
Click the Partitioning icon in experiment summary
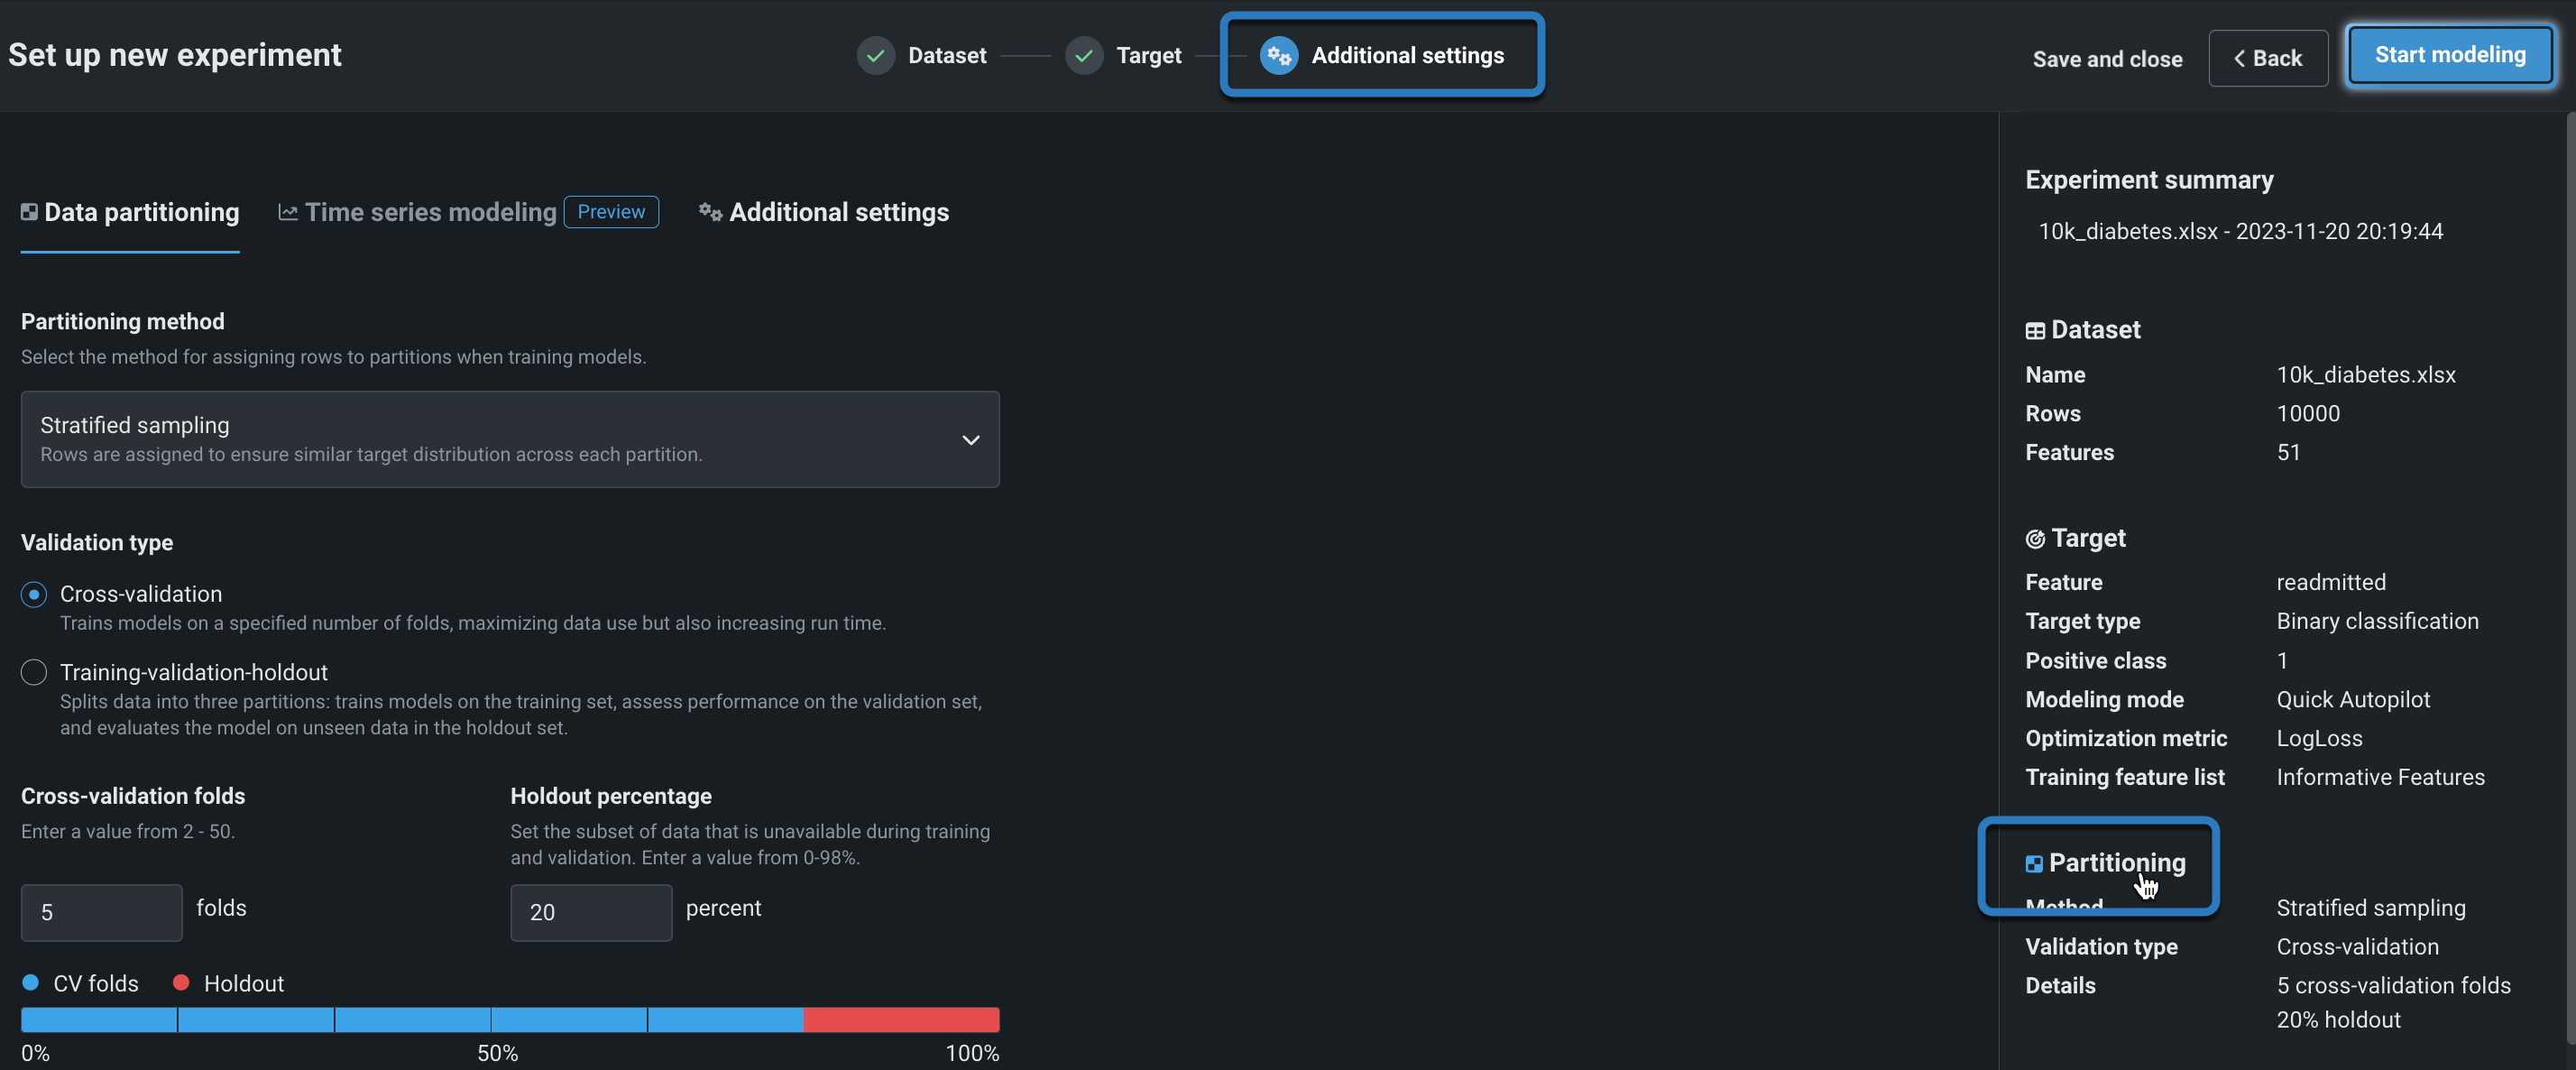click(x=2033, y=863)
